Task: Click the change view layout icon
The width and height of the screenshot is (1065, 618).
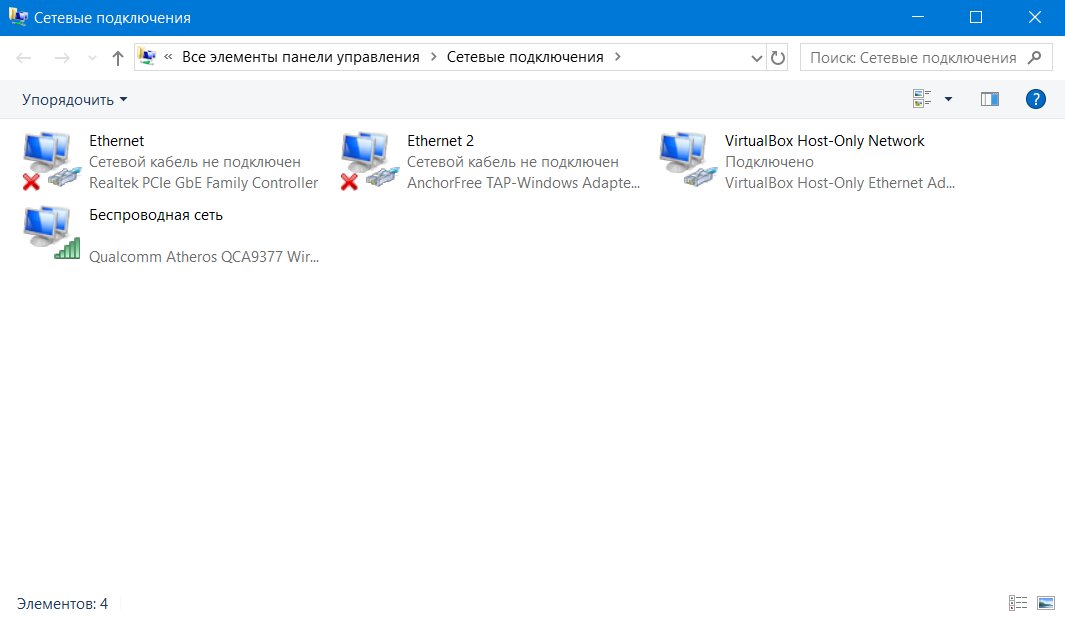Action: [922, 99]
